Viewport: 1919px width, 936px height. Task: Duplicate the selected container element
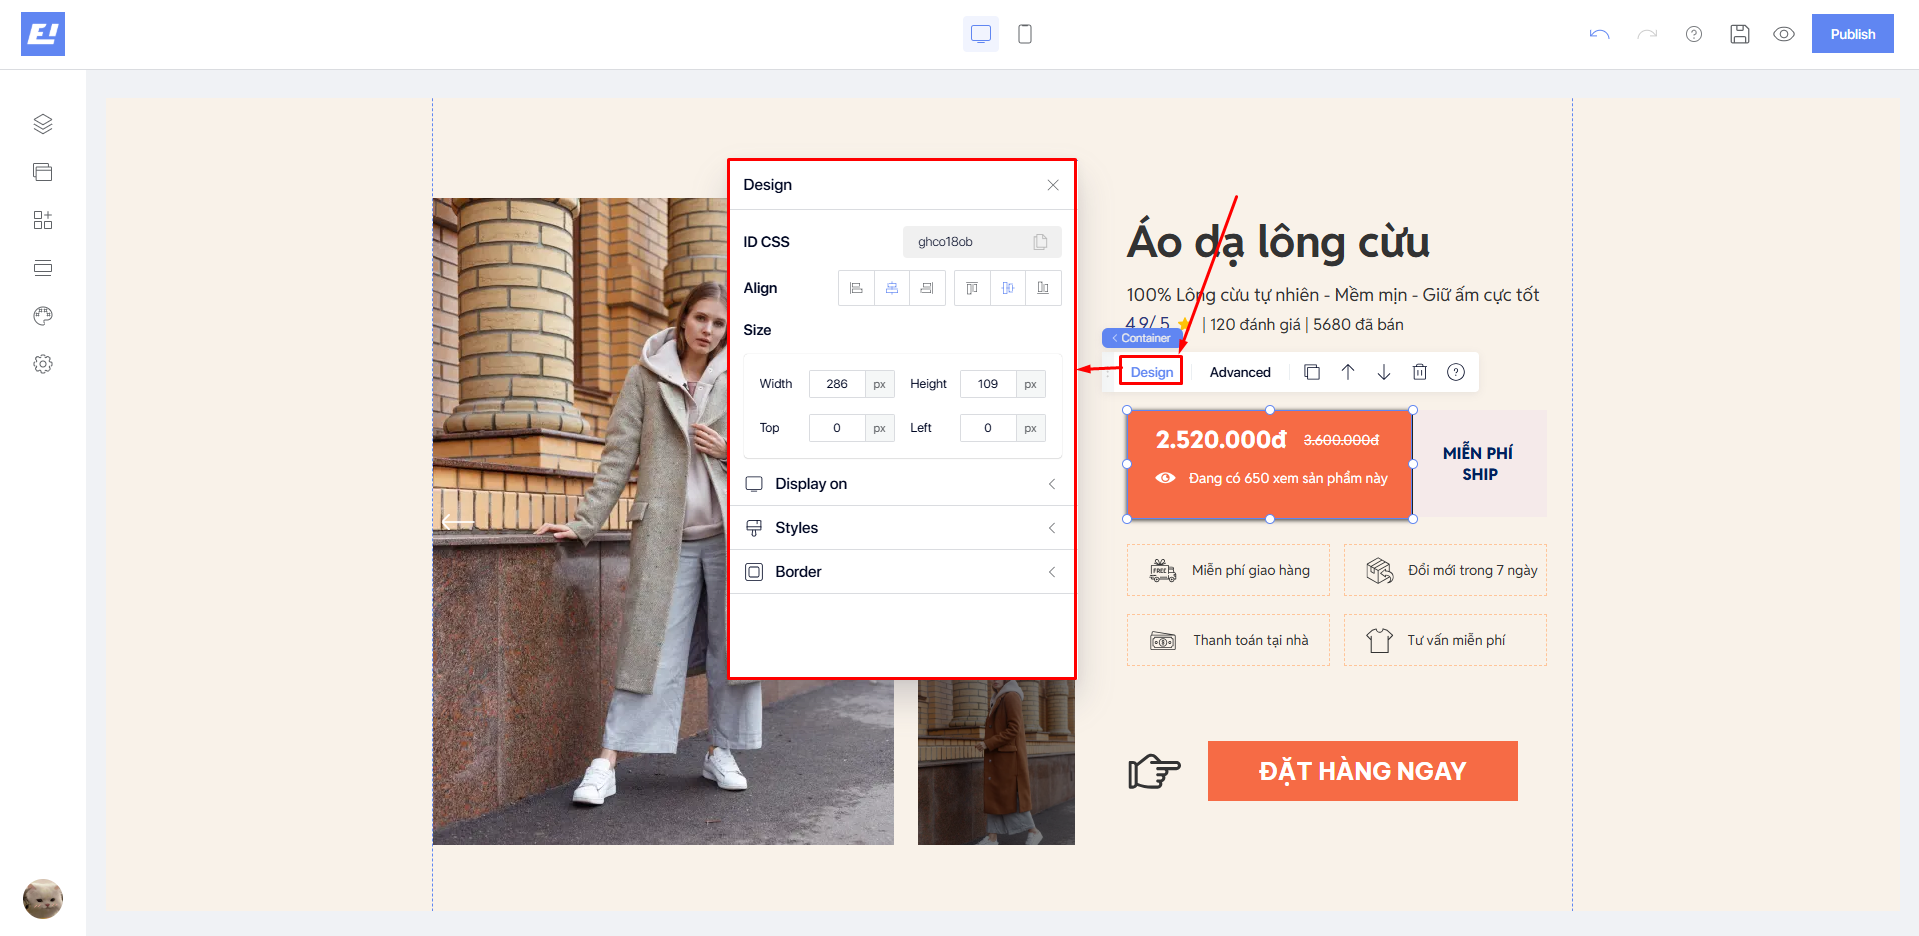(x=1312, y=372)
